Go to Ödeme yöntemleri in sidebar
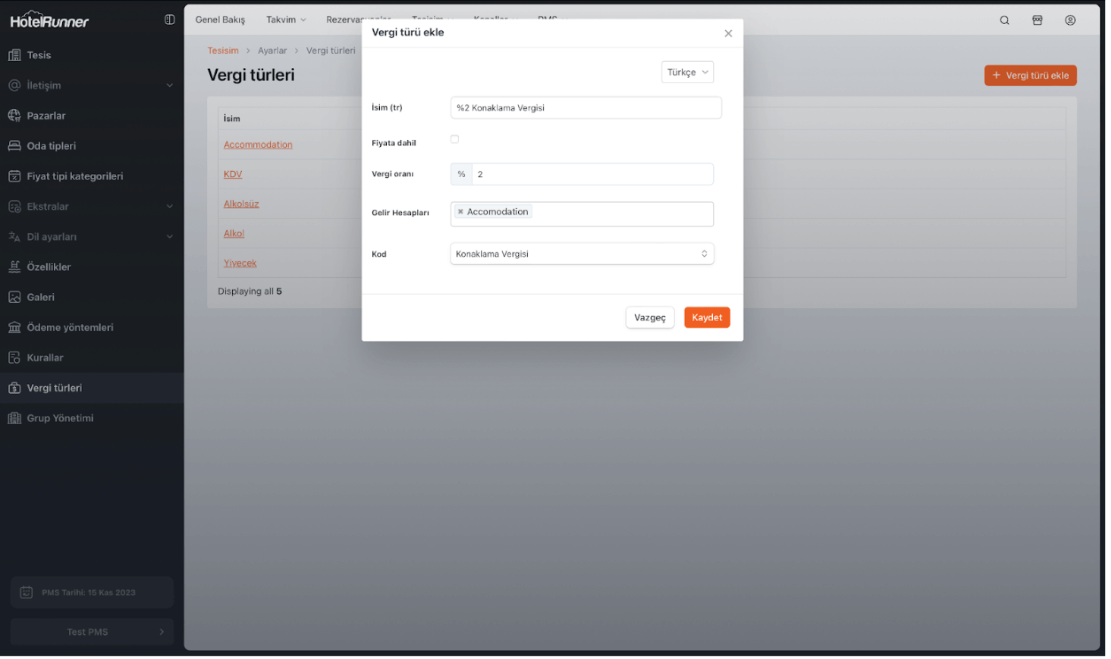Viewport: 1111px width, 659px height. (69, 327)
